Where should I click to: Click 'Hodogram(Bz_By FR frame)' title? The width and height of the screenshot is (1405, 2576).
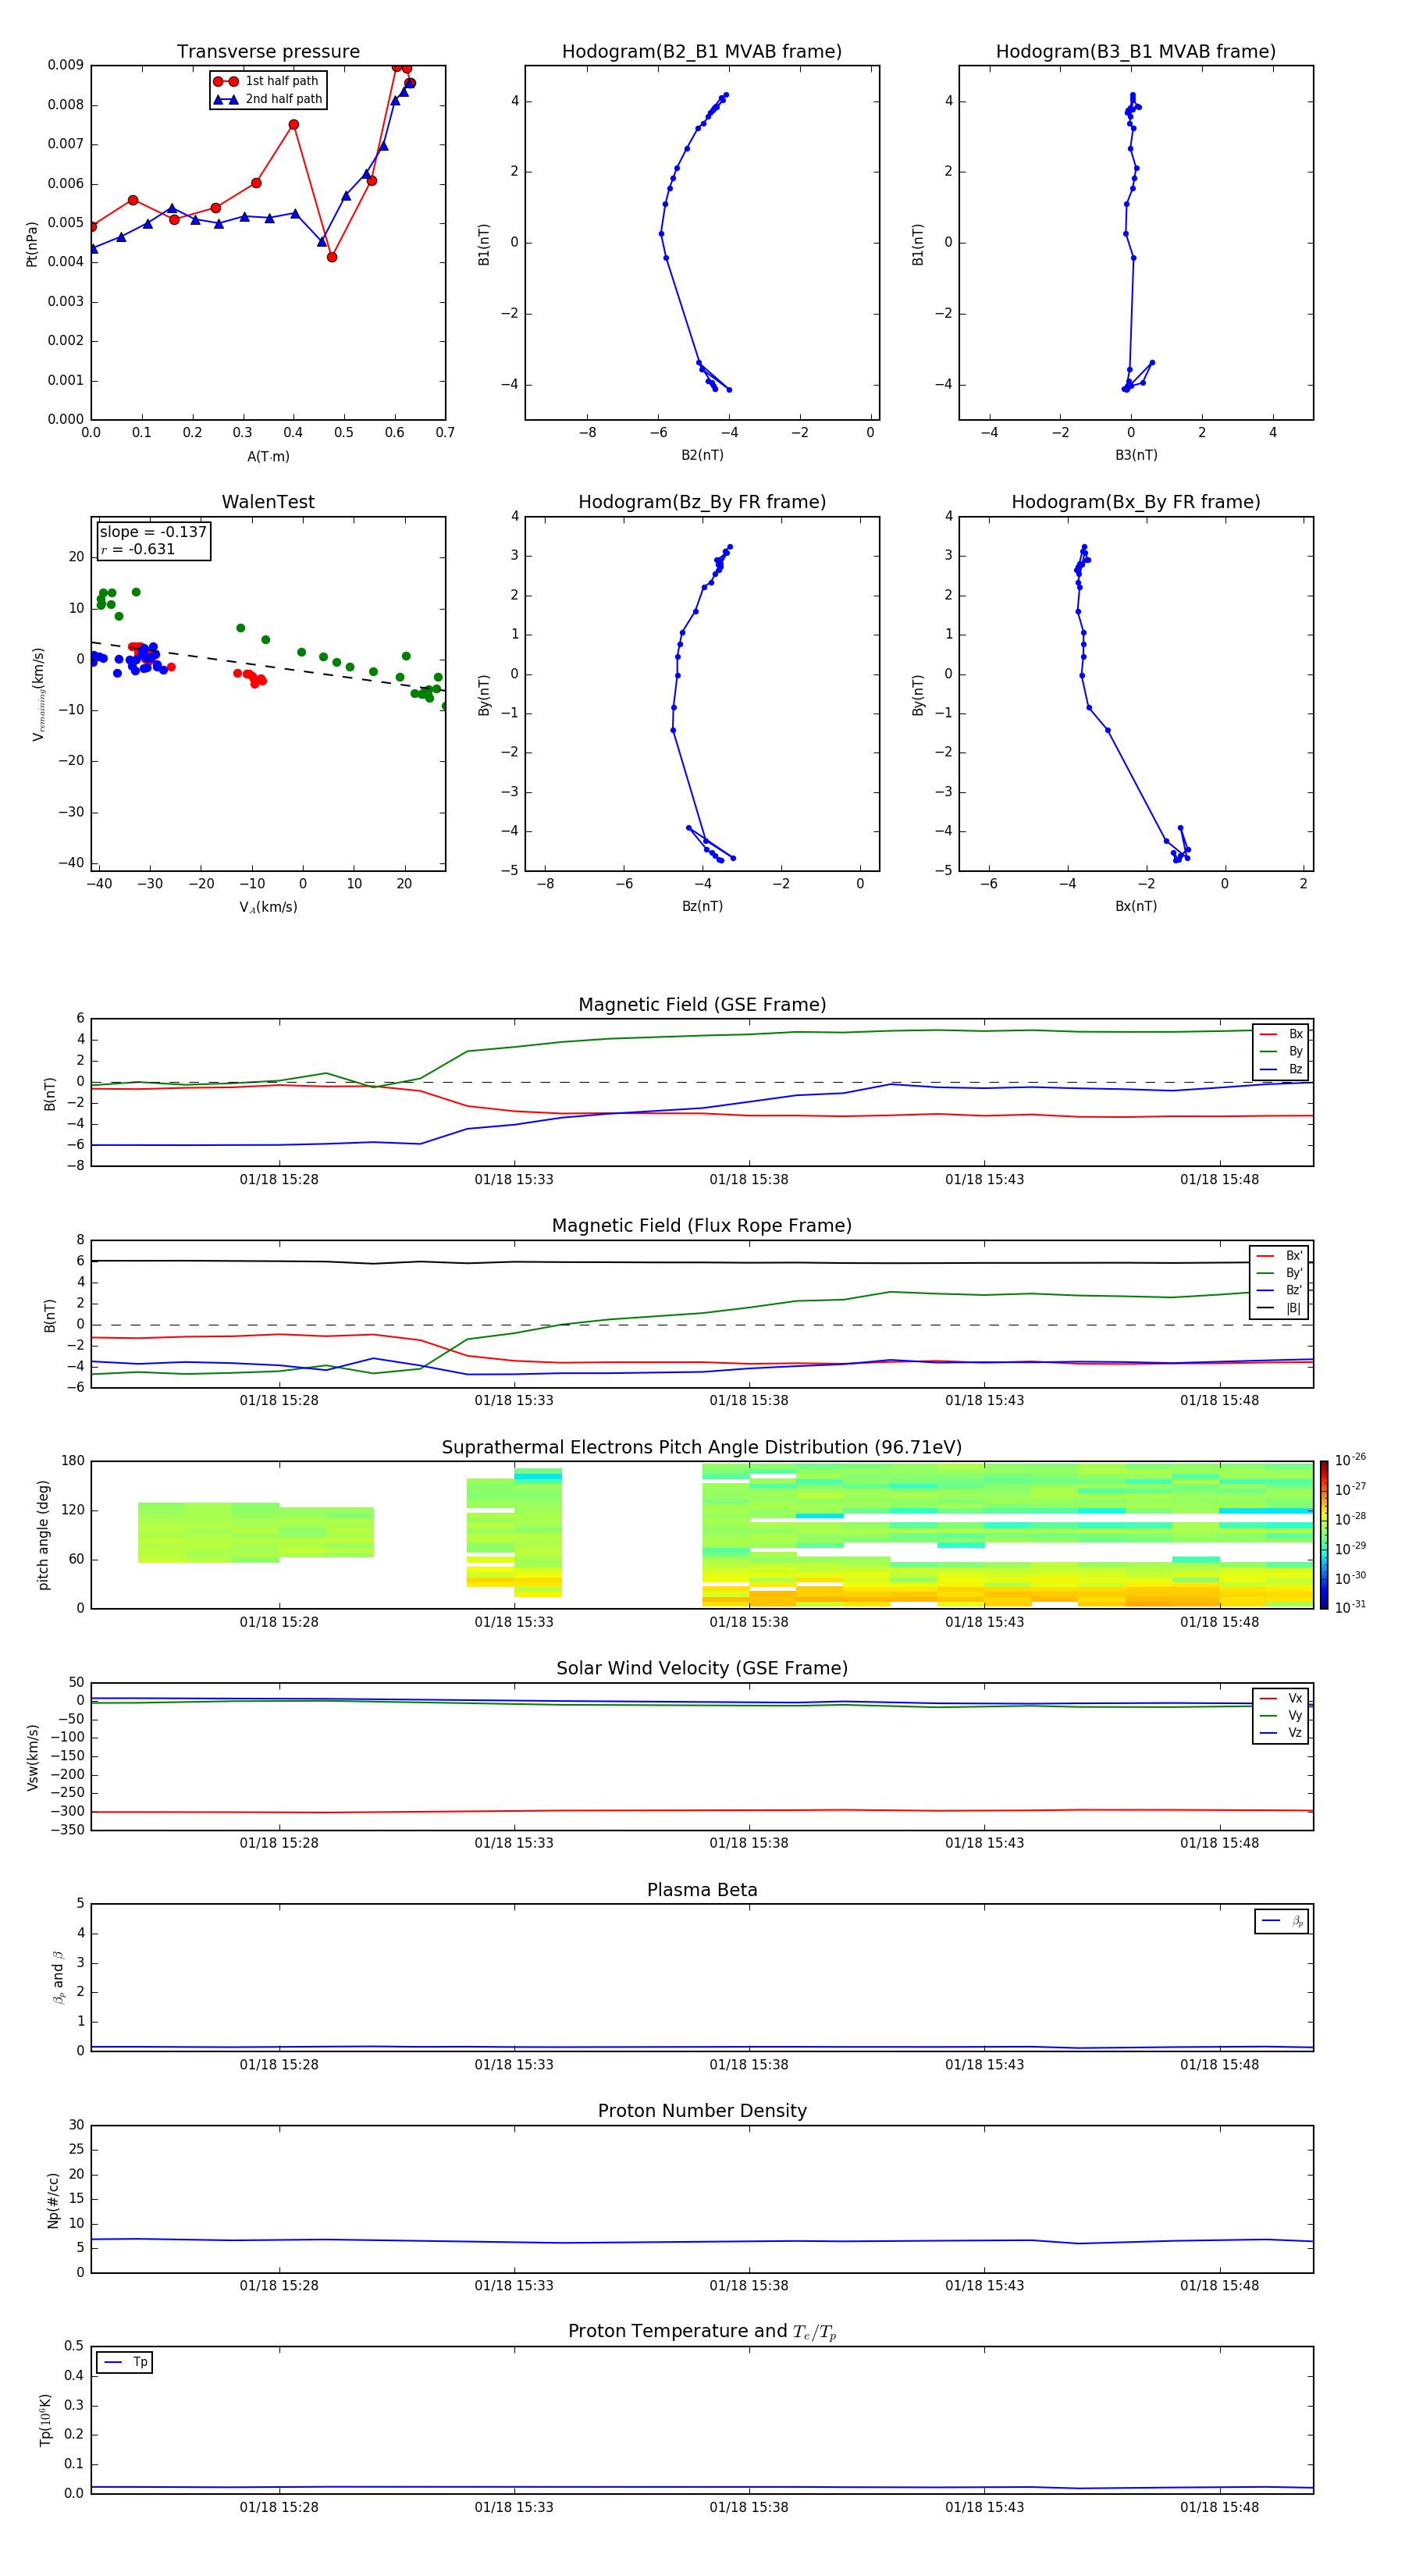[x=702, y=502]
